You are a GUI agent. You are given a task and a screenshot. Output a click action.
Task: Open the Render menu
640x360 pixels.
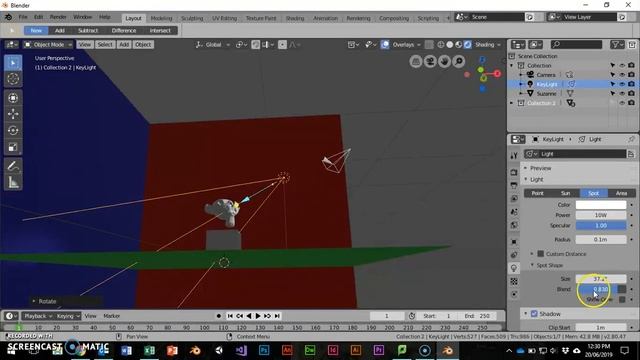(x=58, y=17)
